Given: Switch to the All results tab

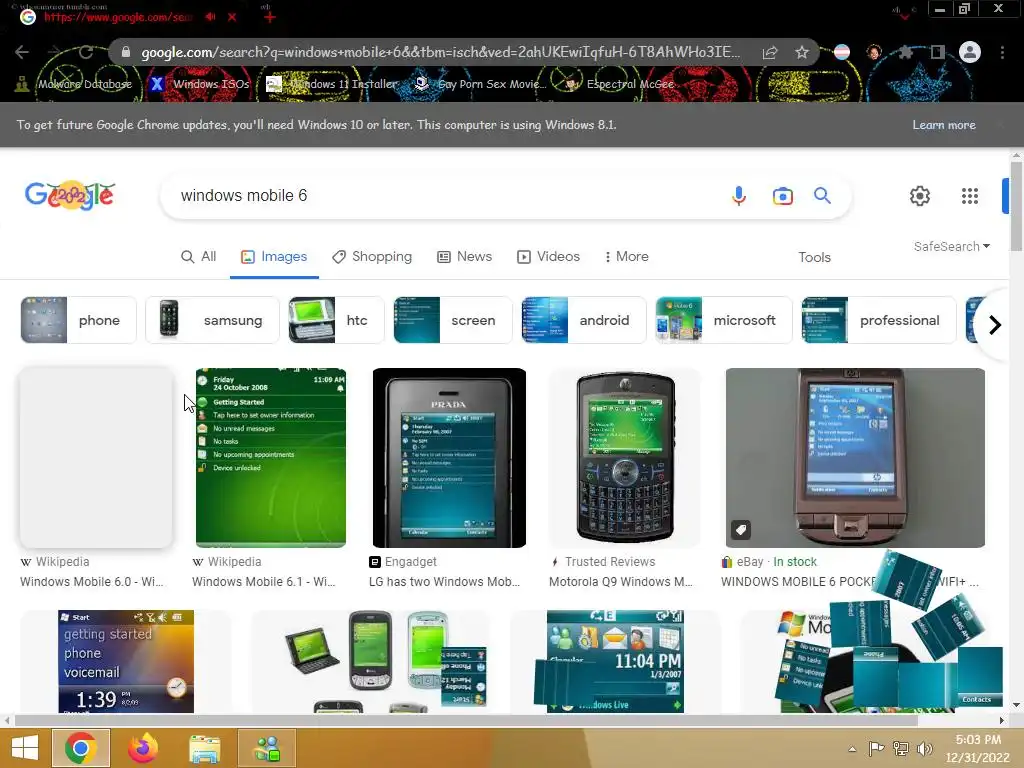Looking at the screenshot, I should pyautogui.click(x=199, y=257).
